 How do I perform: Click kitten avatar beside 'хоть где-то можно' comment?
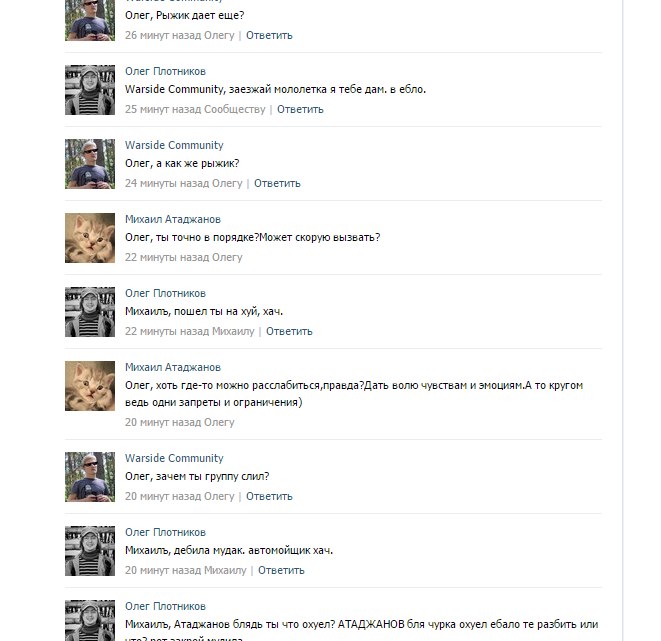90,386
